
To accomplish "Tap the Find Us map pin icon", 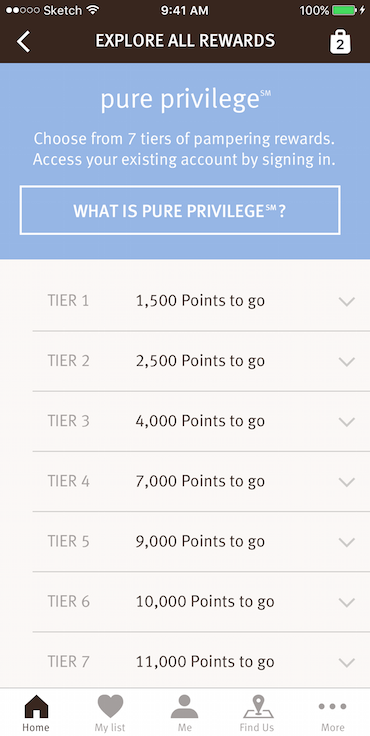I will pos(257,706).
